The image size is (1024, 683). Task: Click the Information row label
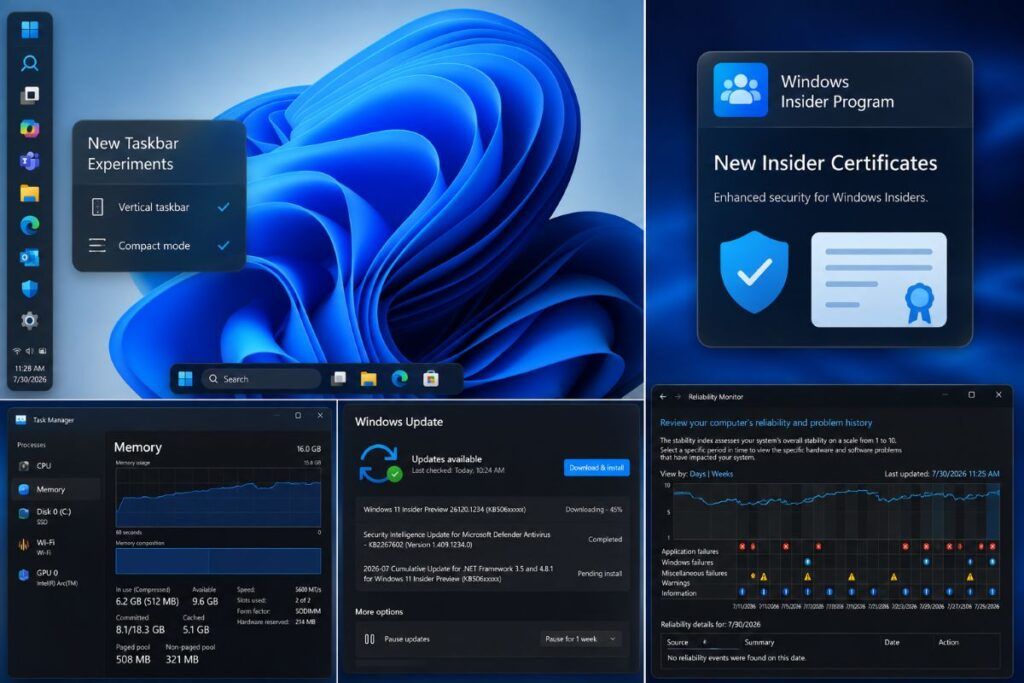(679, 594)
